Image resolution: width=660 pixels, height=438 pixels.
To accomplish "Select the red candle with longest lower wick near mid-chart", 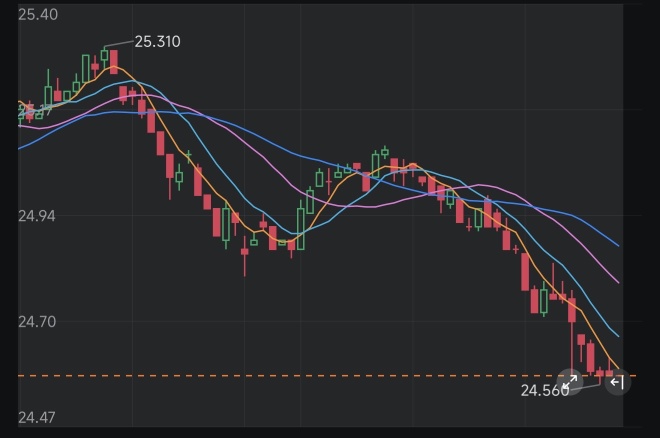I will (x=245, y=255).
